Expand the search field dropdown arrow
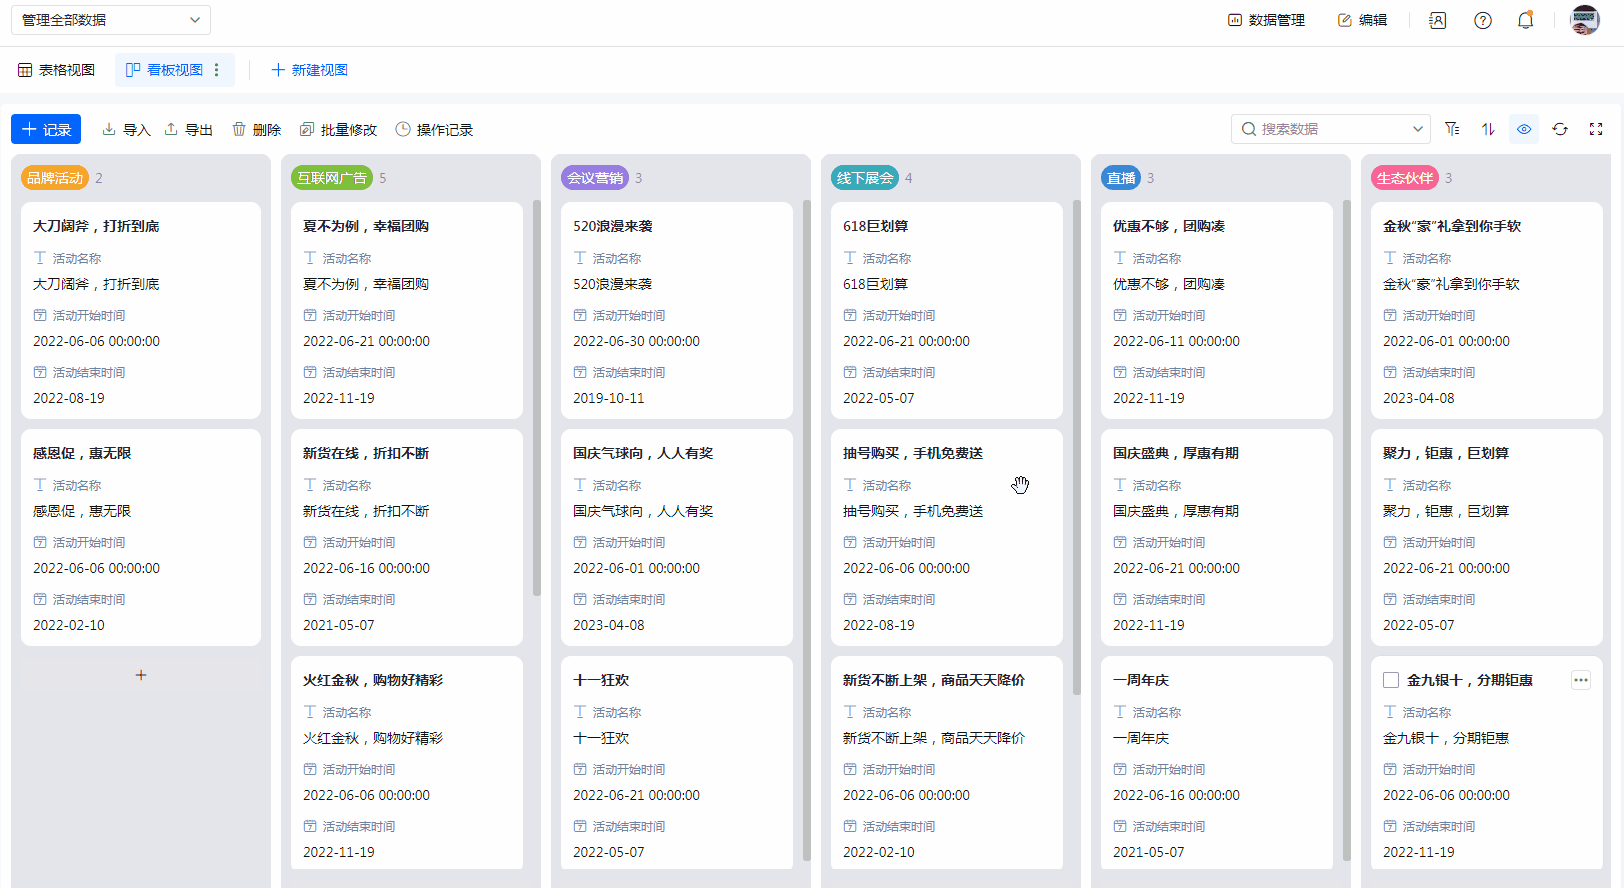This screenshot has height=888, width=1624. pyautogui.click(x=1417, y=129)
